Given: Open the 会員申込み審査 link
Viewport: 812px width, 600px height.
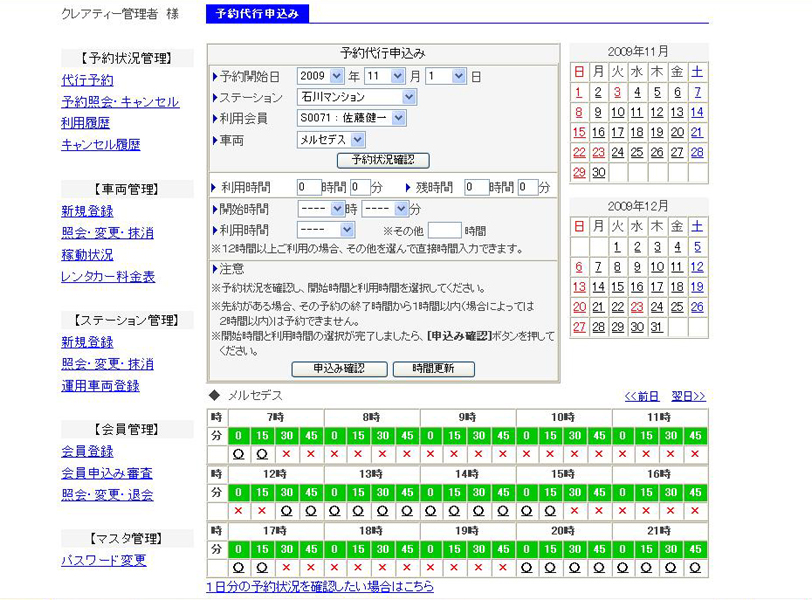Looking at the screenshot, I should click(x=107, y=473).
